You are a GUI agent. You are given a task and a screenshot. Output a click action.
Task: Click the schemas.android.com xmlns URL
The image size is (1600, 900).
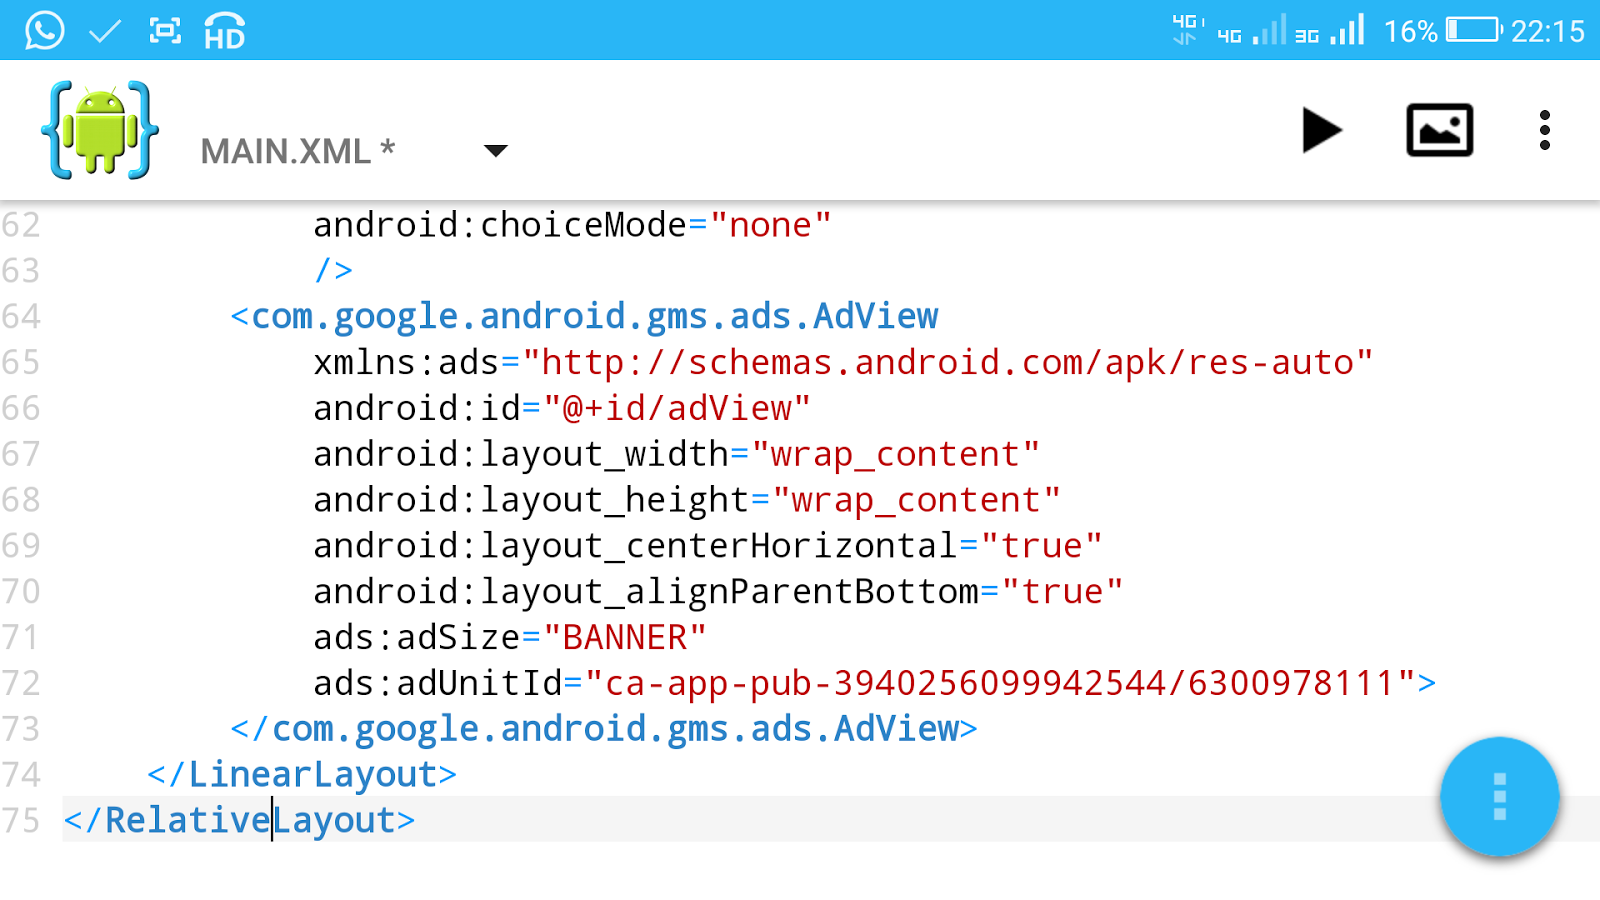click(x=950, y=362)
